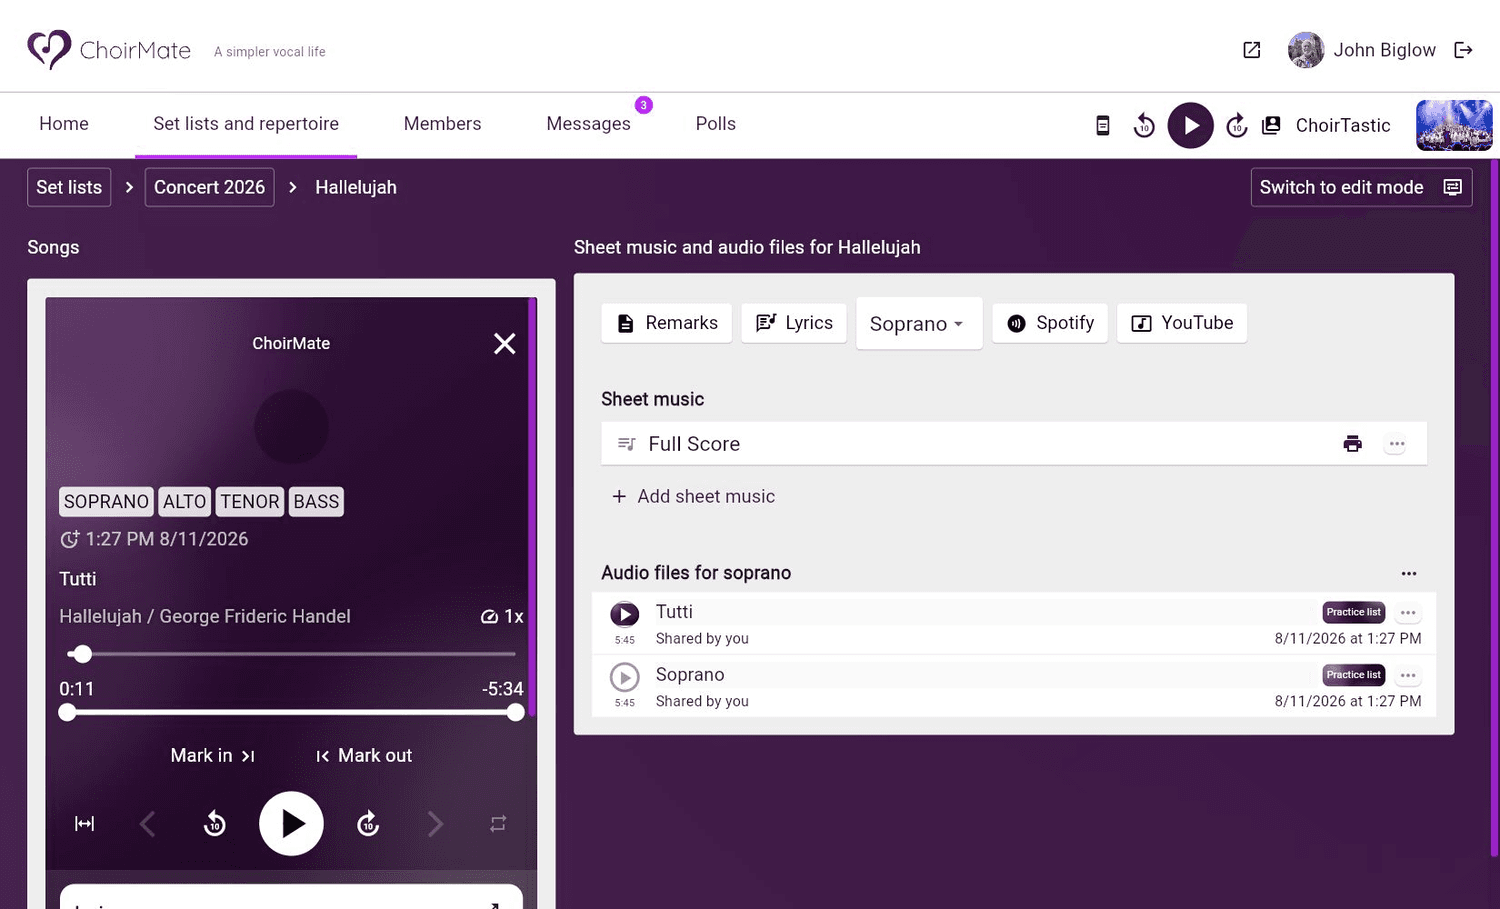
Task: Open the Lyrics button
Action: coord(794,323)
